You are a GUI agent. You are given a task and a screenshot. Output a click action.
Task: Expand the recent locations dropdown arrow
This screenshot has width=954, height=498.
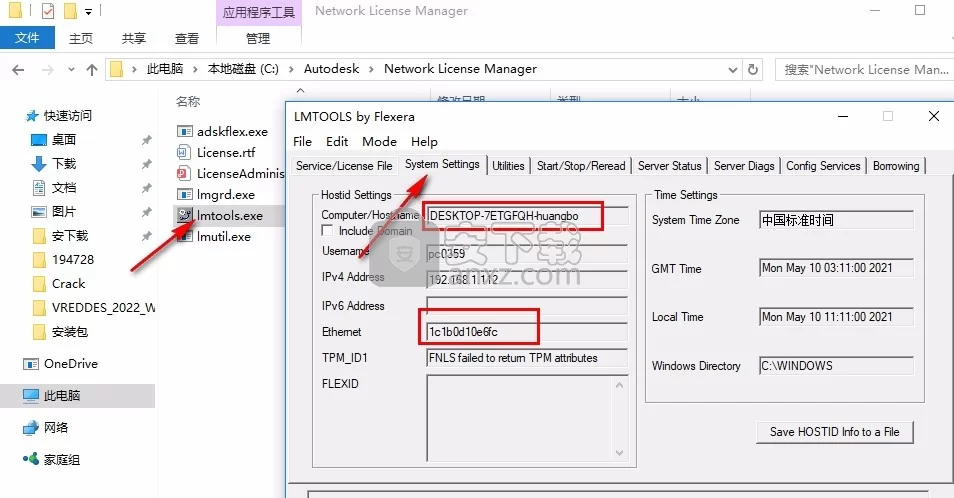click(x=70, y=70)
